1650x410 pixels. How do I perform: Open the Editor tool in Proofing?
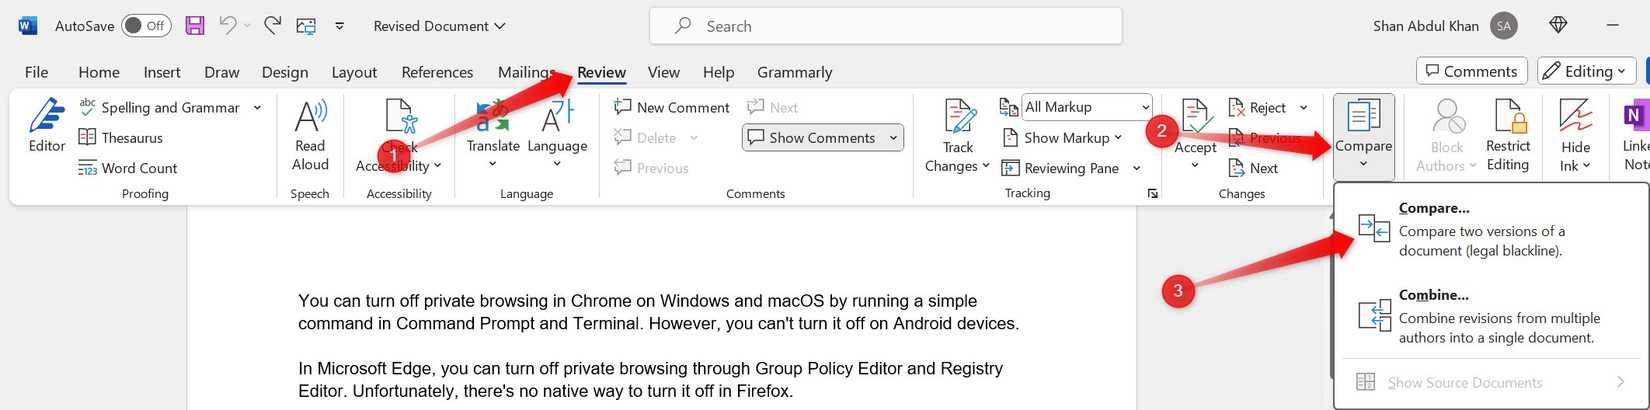(x=47, y=126)
